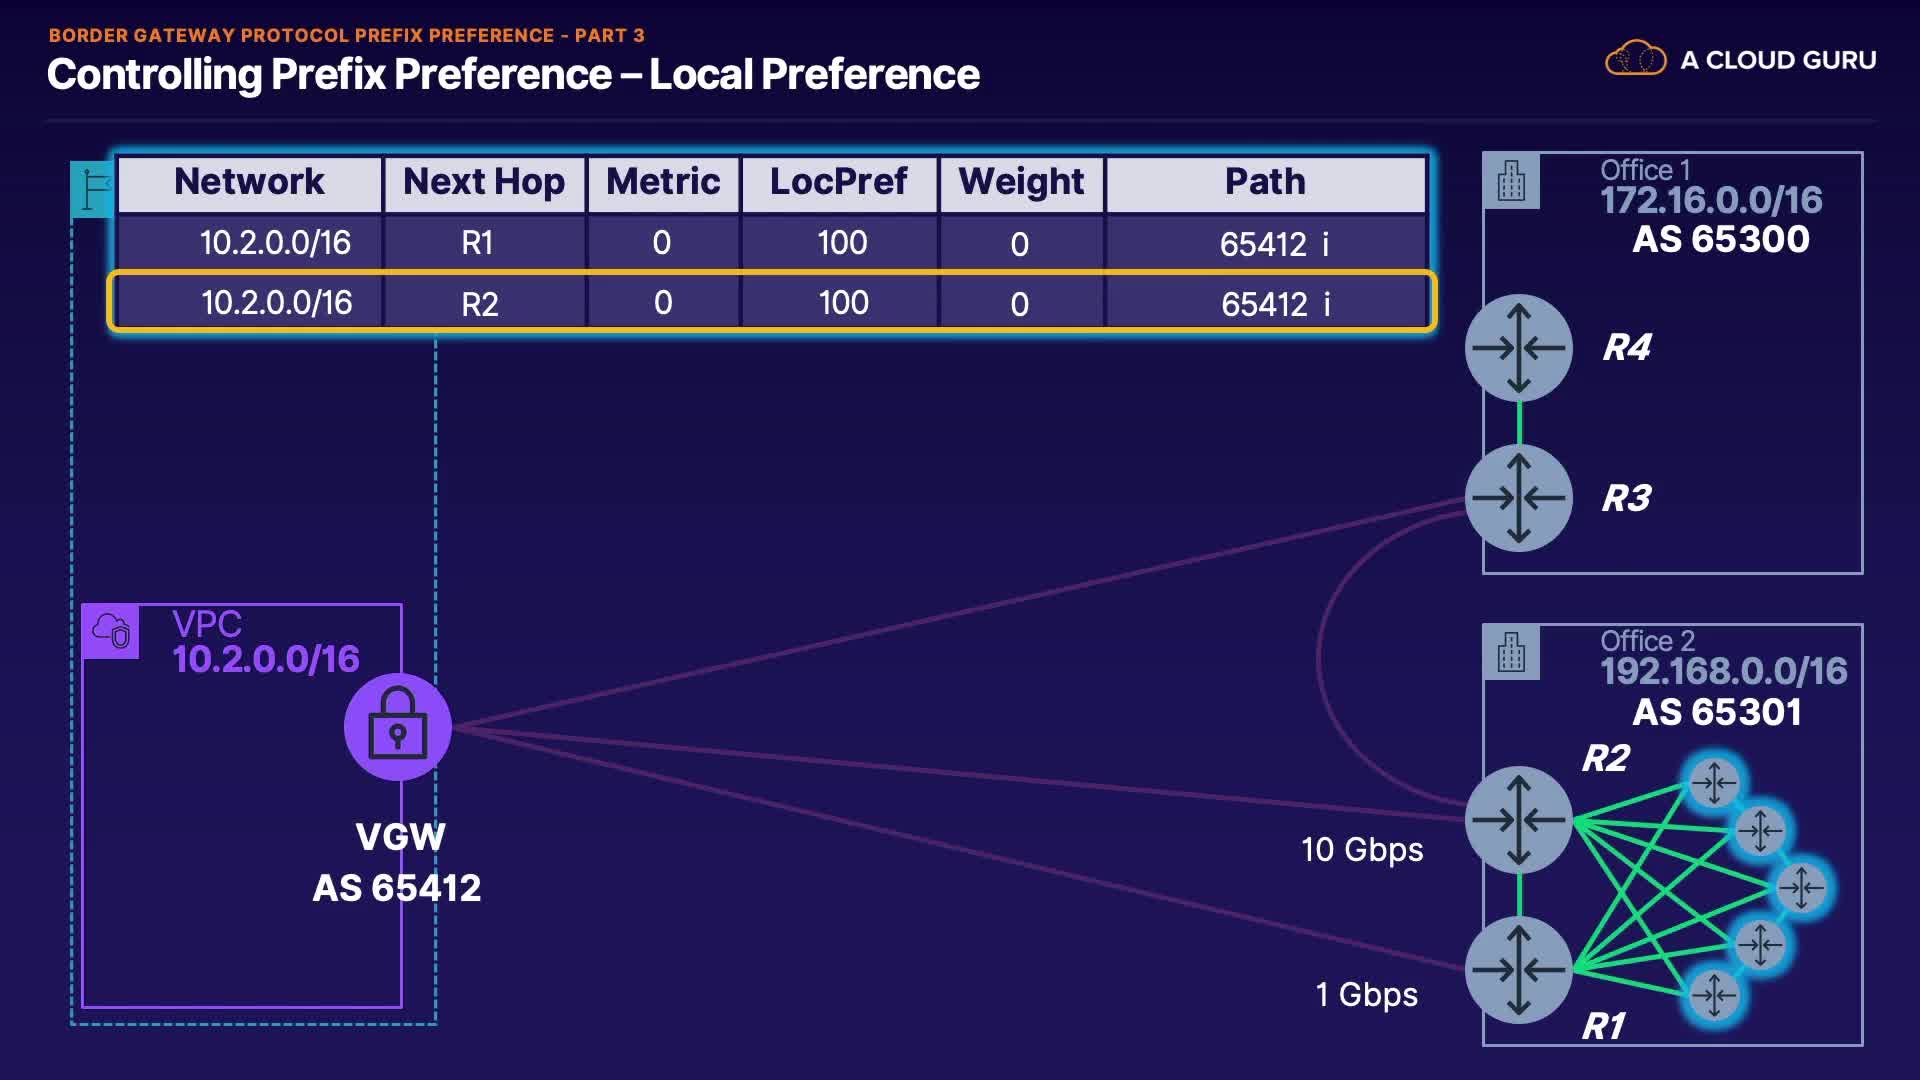Image resolution: width=1920 pixels, height=1080 pixels.
Task: Select the highlighted R2 next hop cell
Action: 480,304
